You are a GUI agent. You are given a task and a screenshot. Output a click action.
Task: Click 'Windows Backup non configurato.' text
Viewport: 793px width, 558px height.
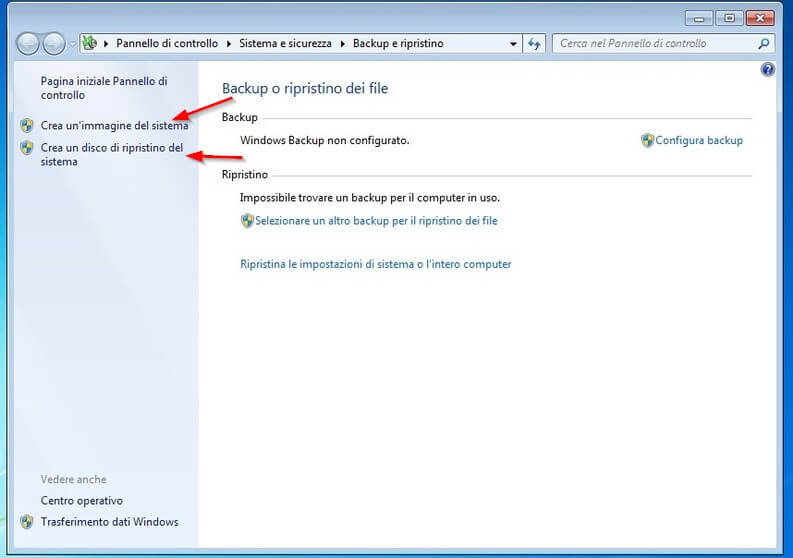click(x=324, y=140)
